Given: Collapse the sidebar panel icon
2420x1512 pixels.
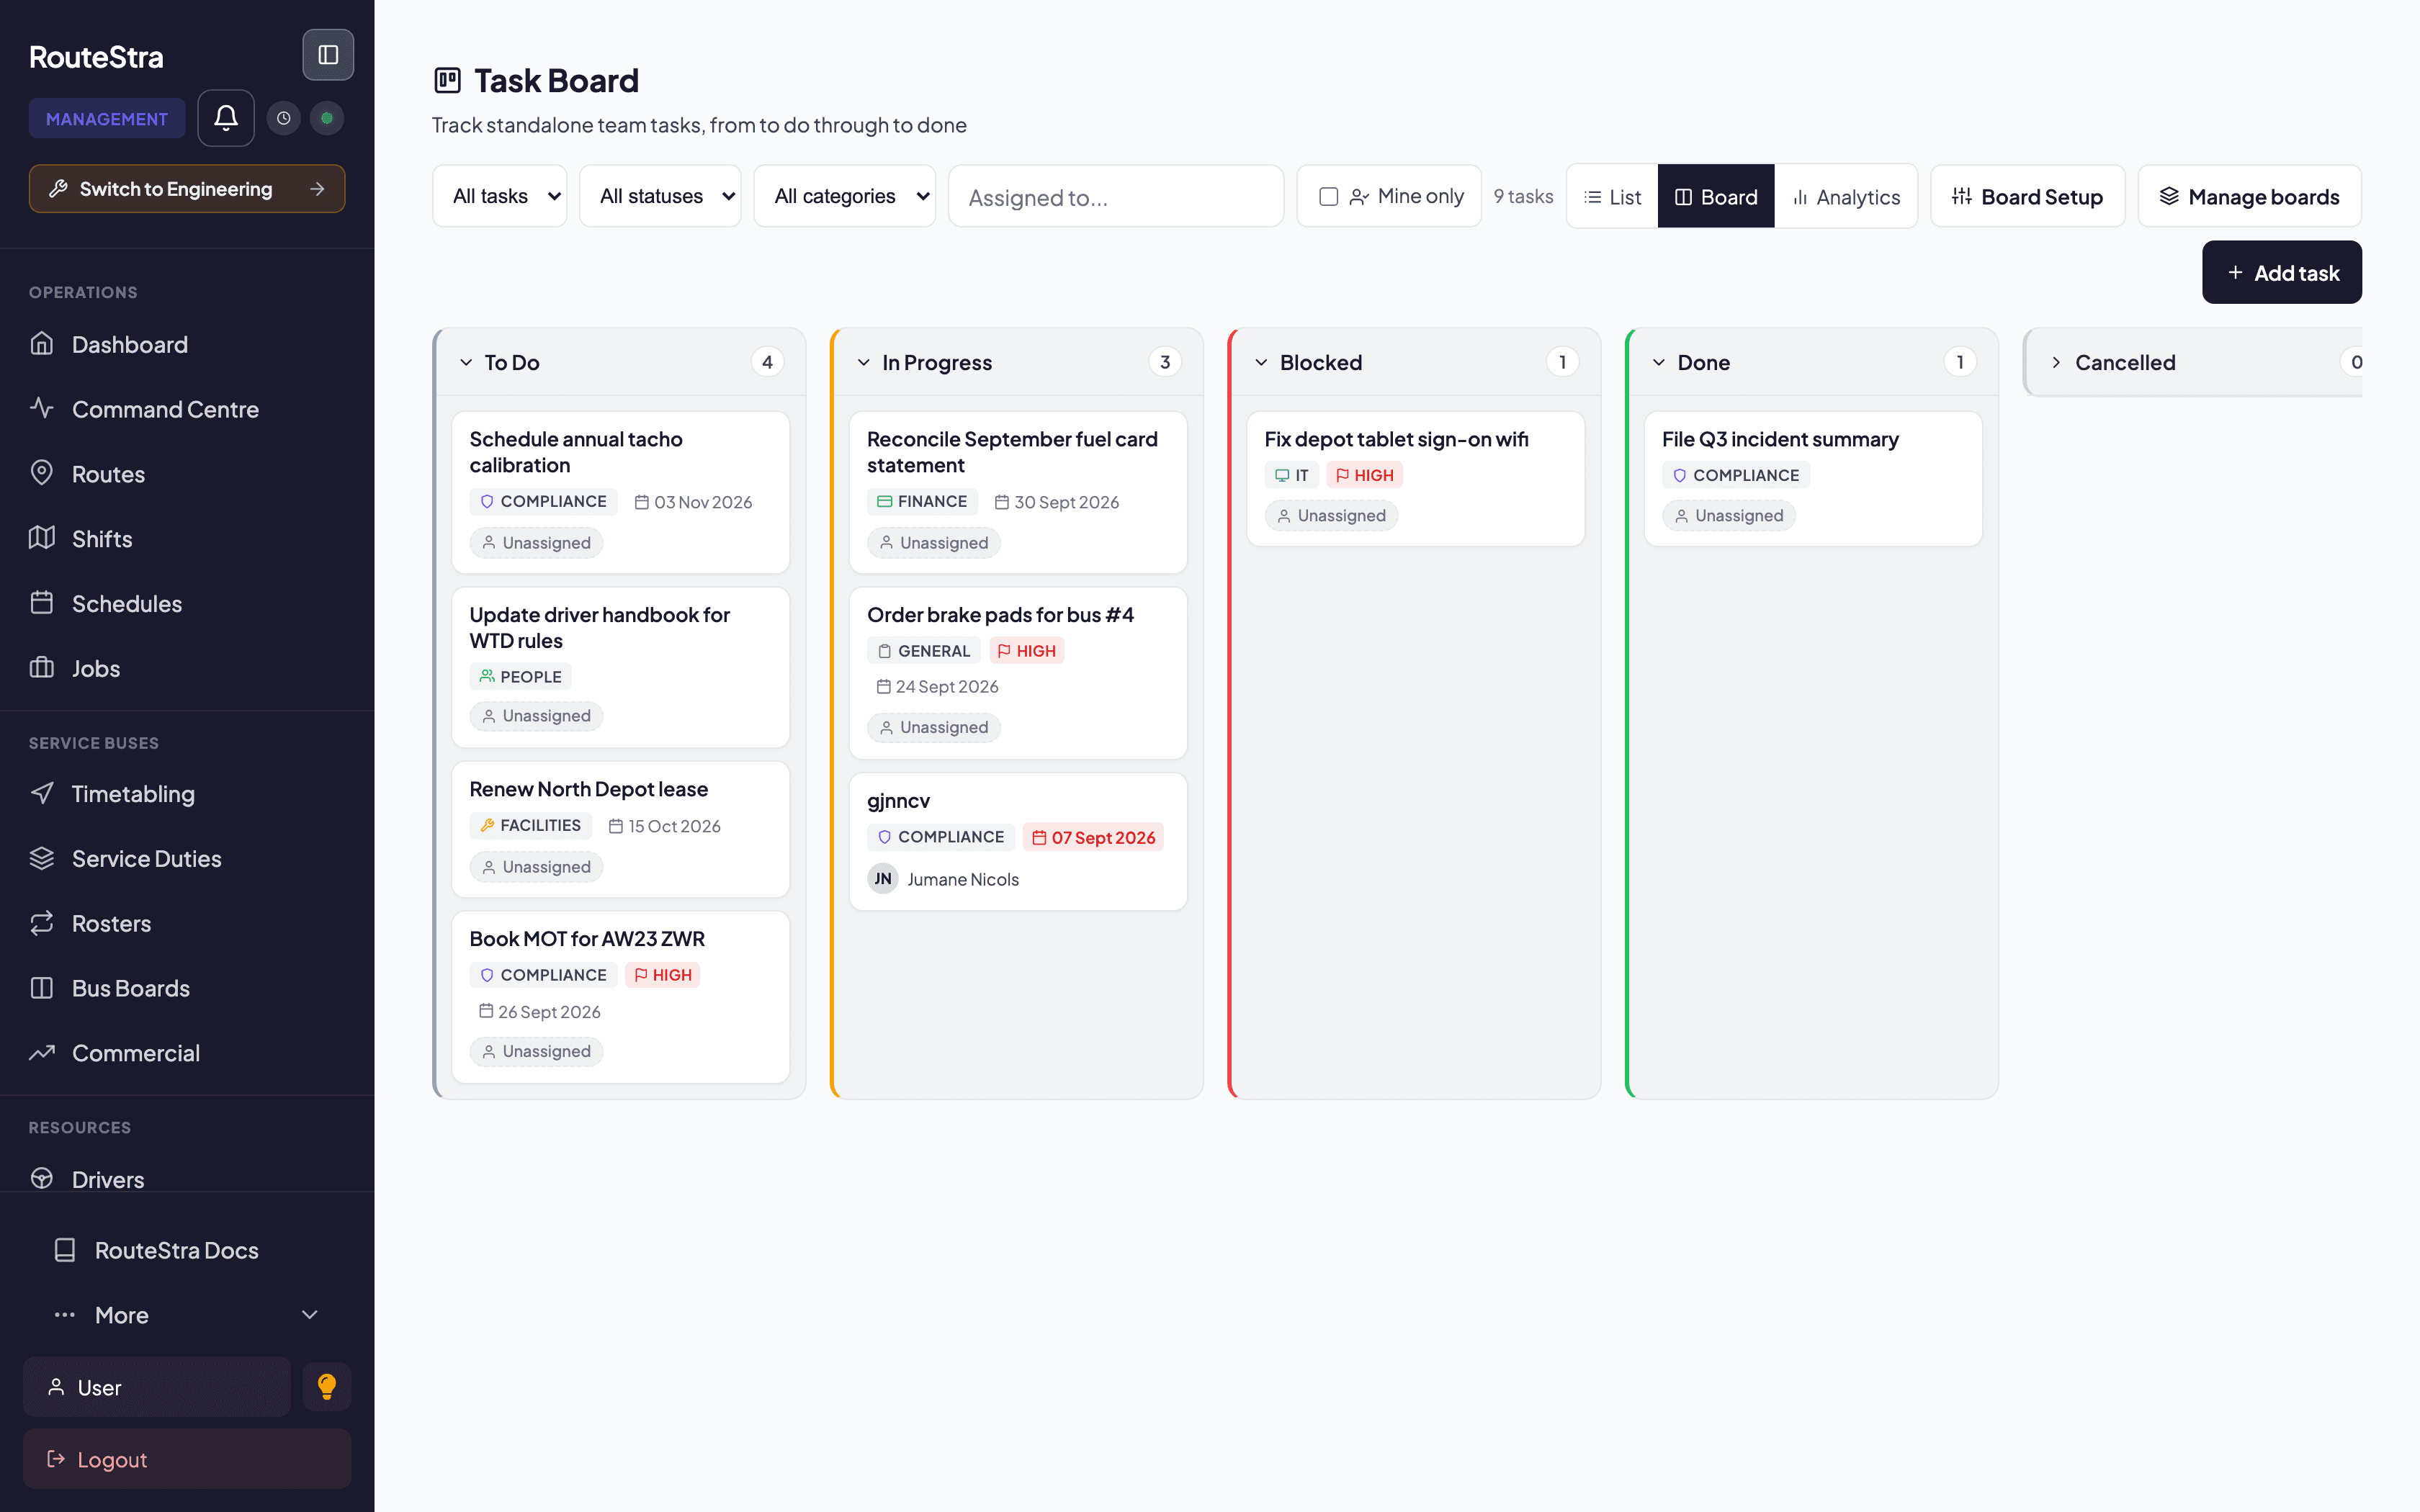Looking at the screenshot, I should pos(328,55).
